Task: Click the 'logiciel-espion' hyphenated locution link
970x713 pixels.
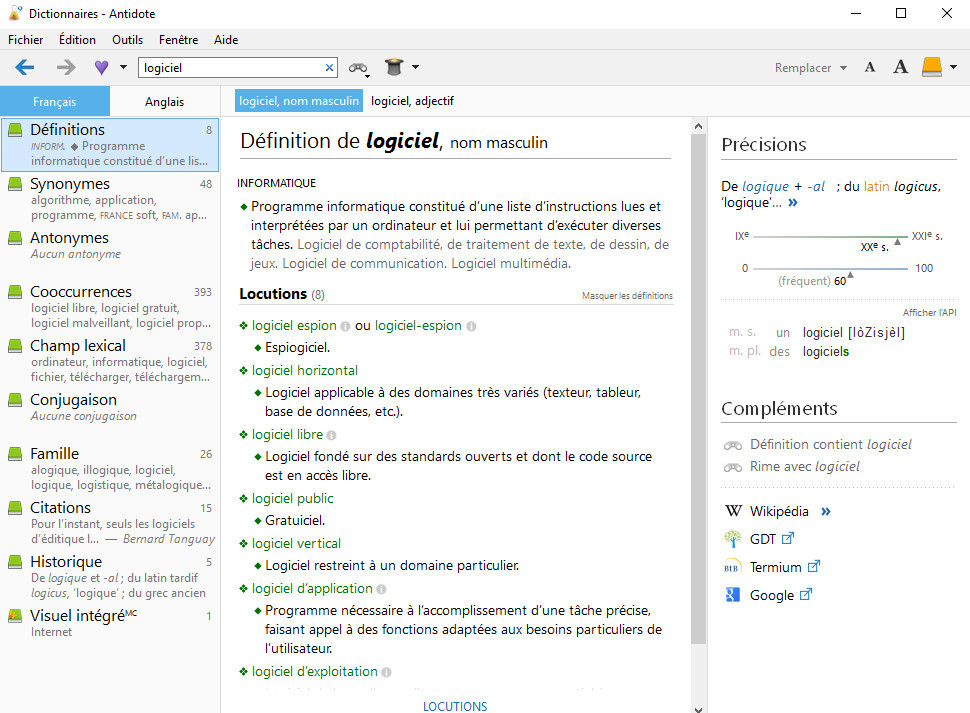Action: [x=418, y=325]
